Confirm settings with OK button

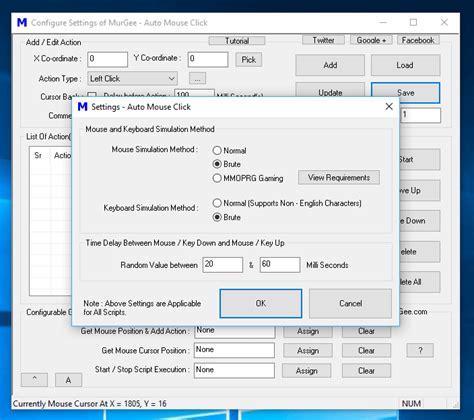click(x=261, y=303)
